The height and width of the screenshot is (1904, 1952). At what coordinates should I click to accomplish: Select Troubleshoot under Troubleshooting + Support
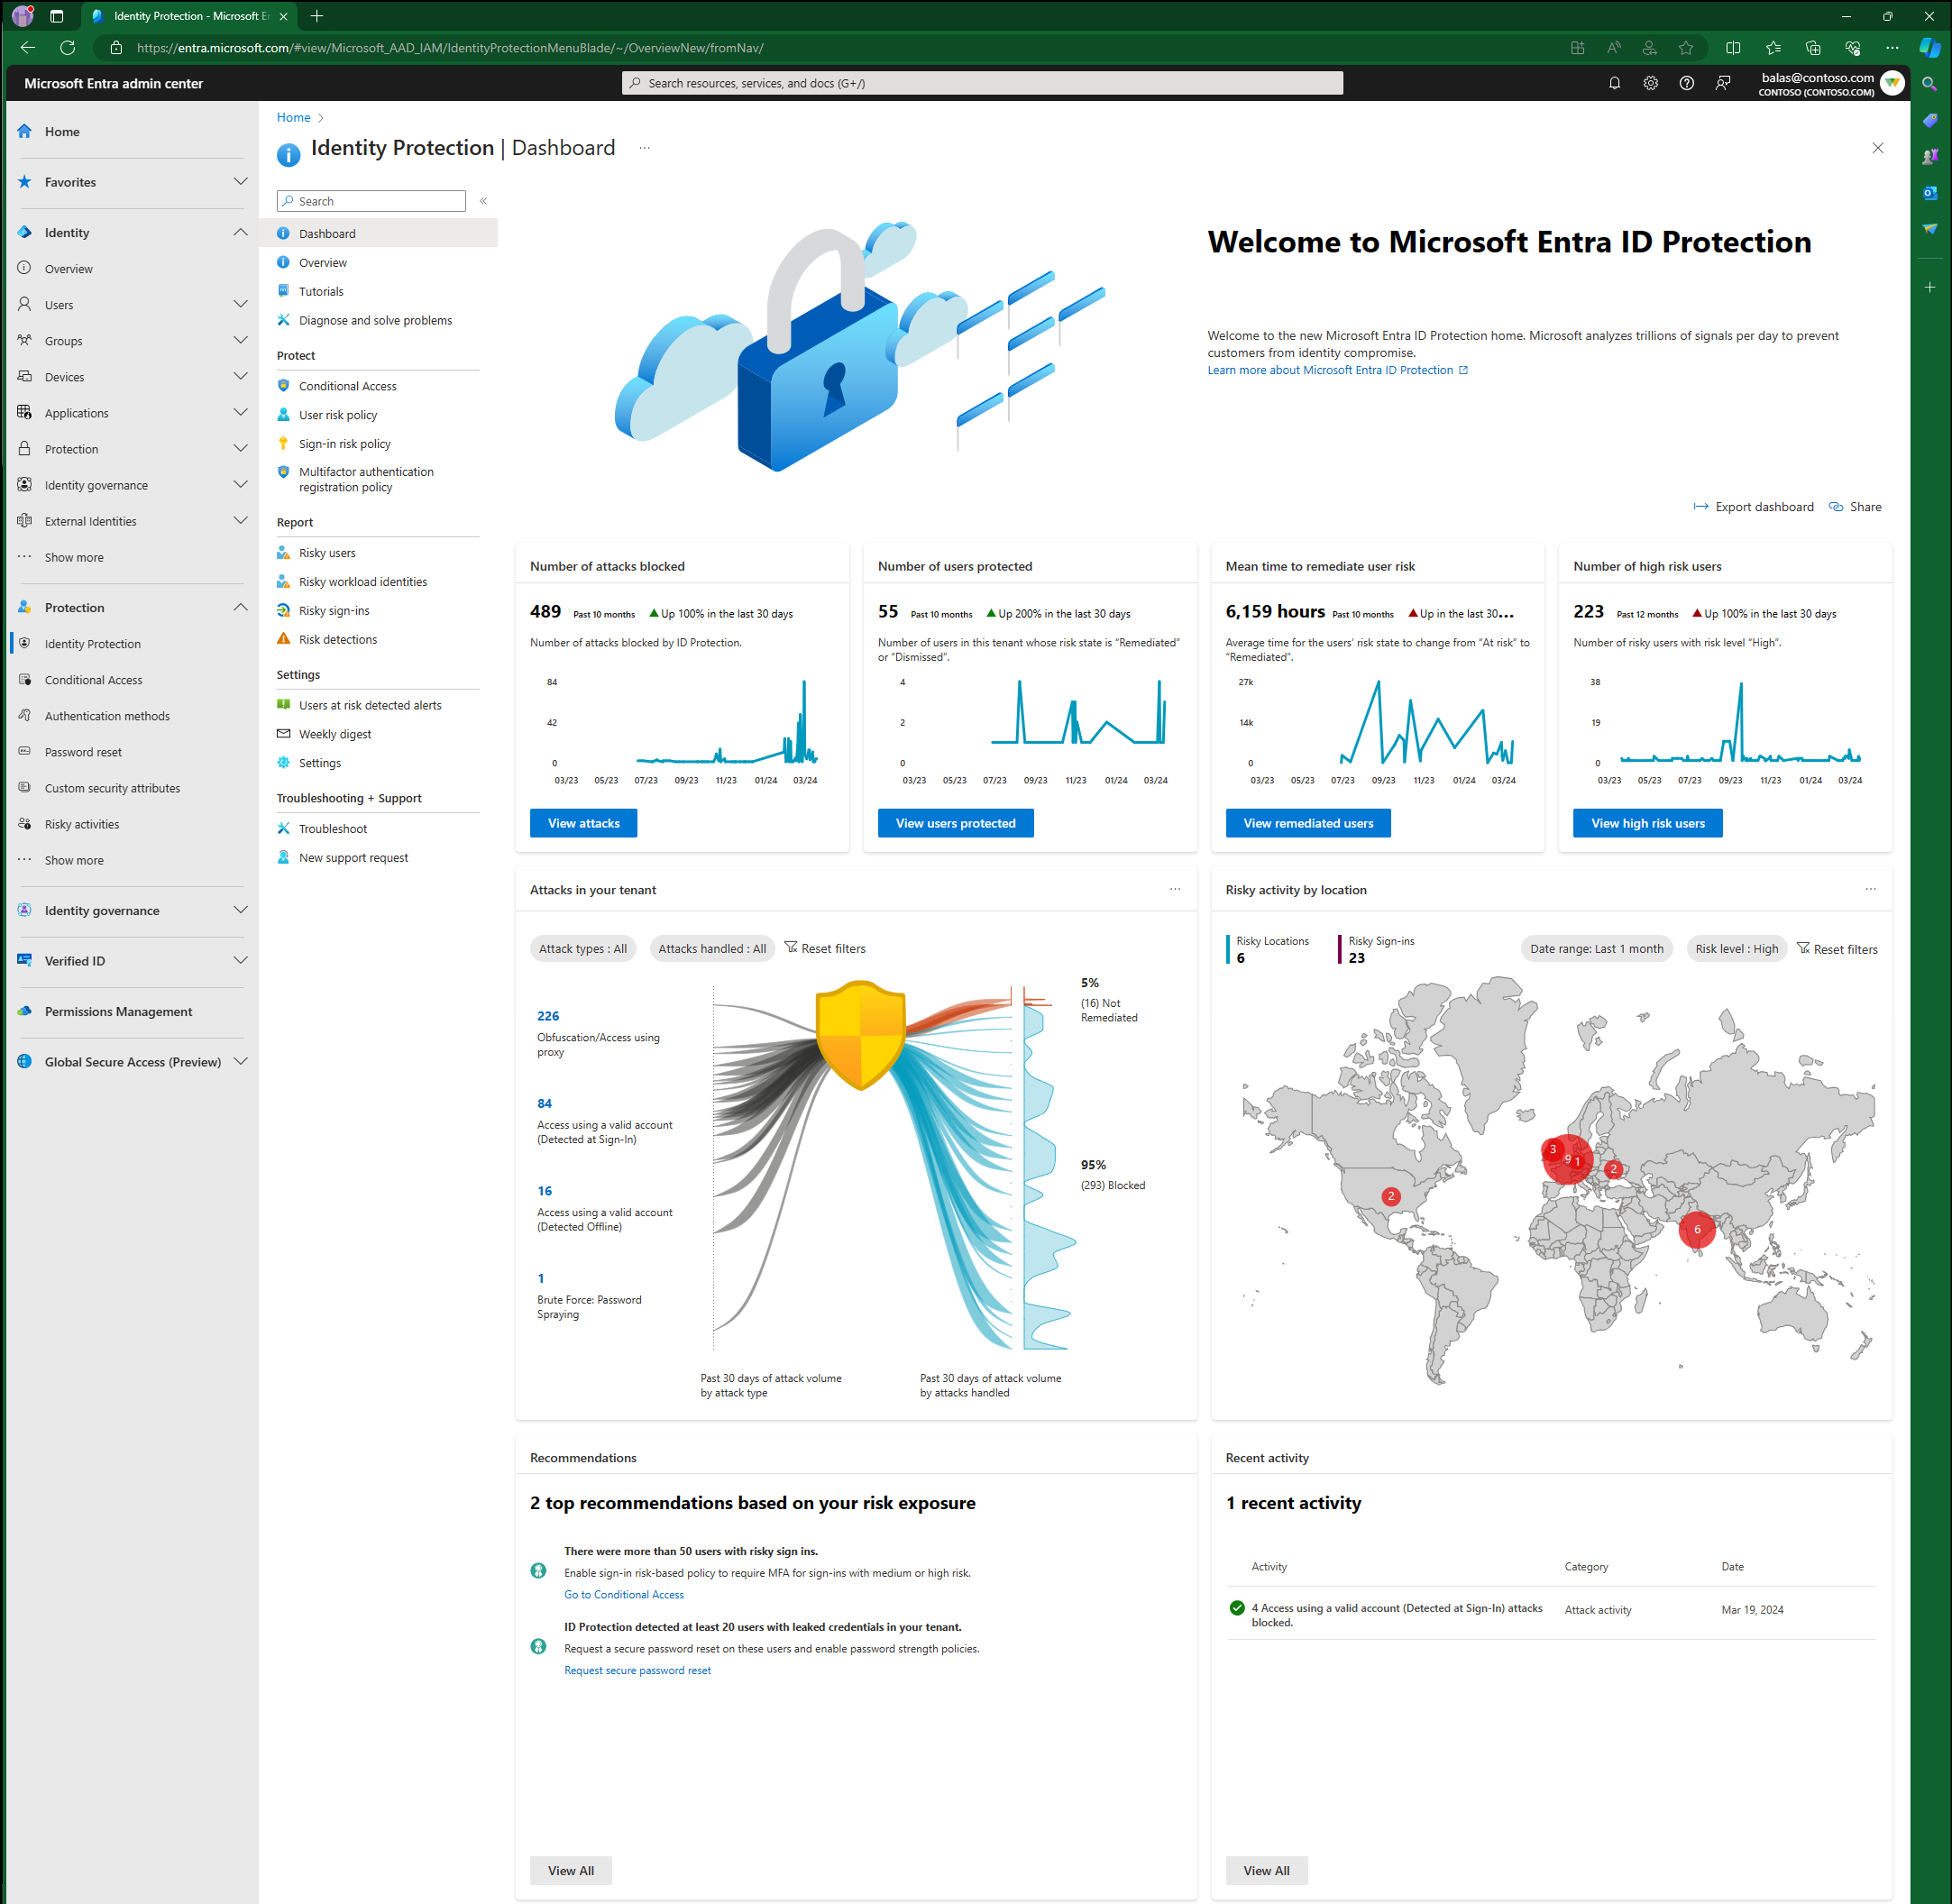[332, 828]
